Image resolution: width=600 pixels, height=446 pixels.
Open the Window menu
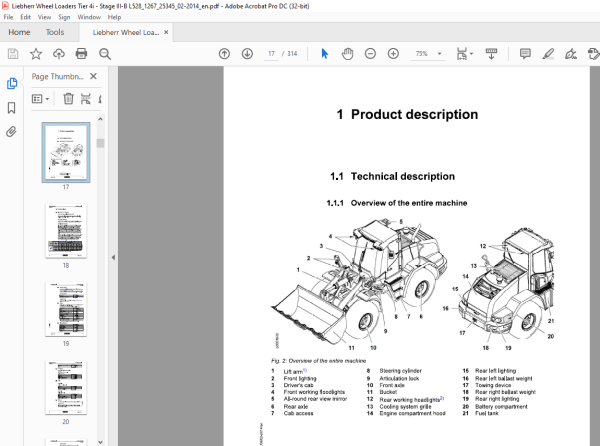pyautogui.click(x=89, y=17)
